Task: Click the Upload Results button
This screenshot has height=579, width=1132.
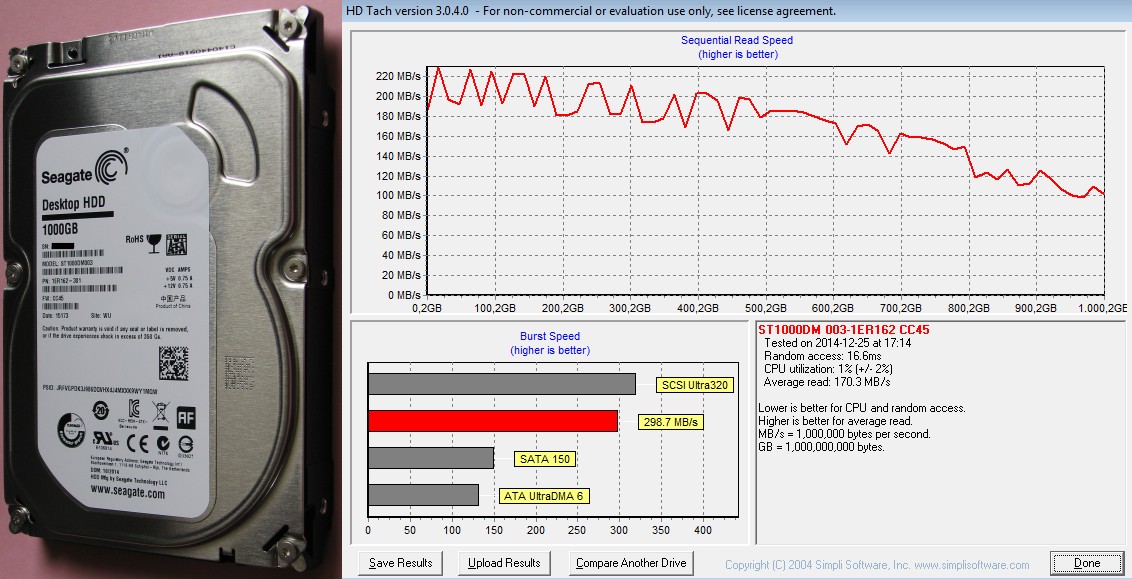Action: point(504,563)
